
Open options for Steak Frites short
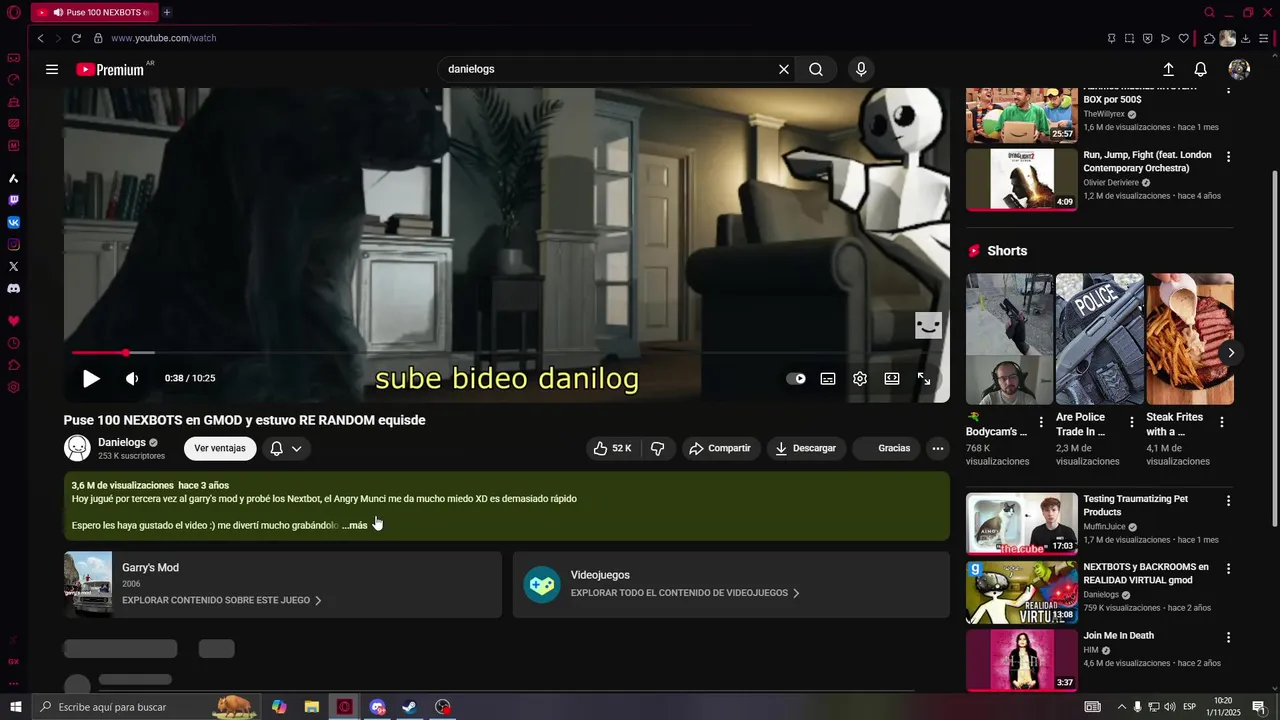[x=1221, y=422]
